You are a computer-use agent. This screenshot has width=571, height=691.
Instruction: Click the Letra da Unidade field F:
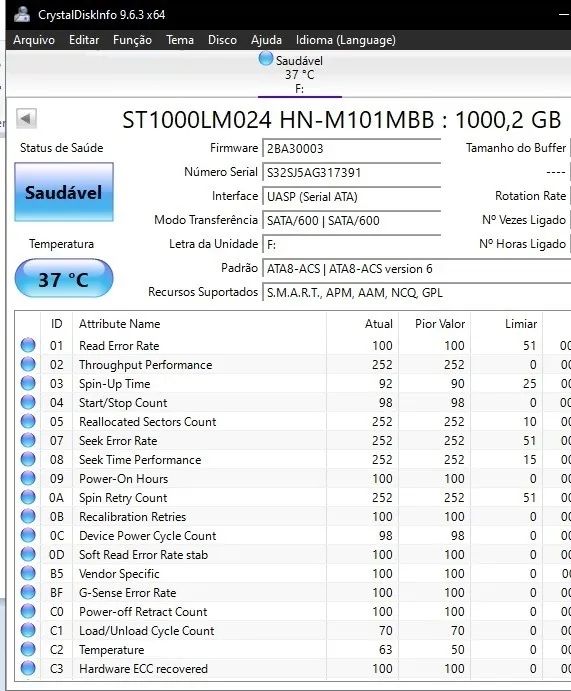coord(352,245)
